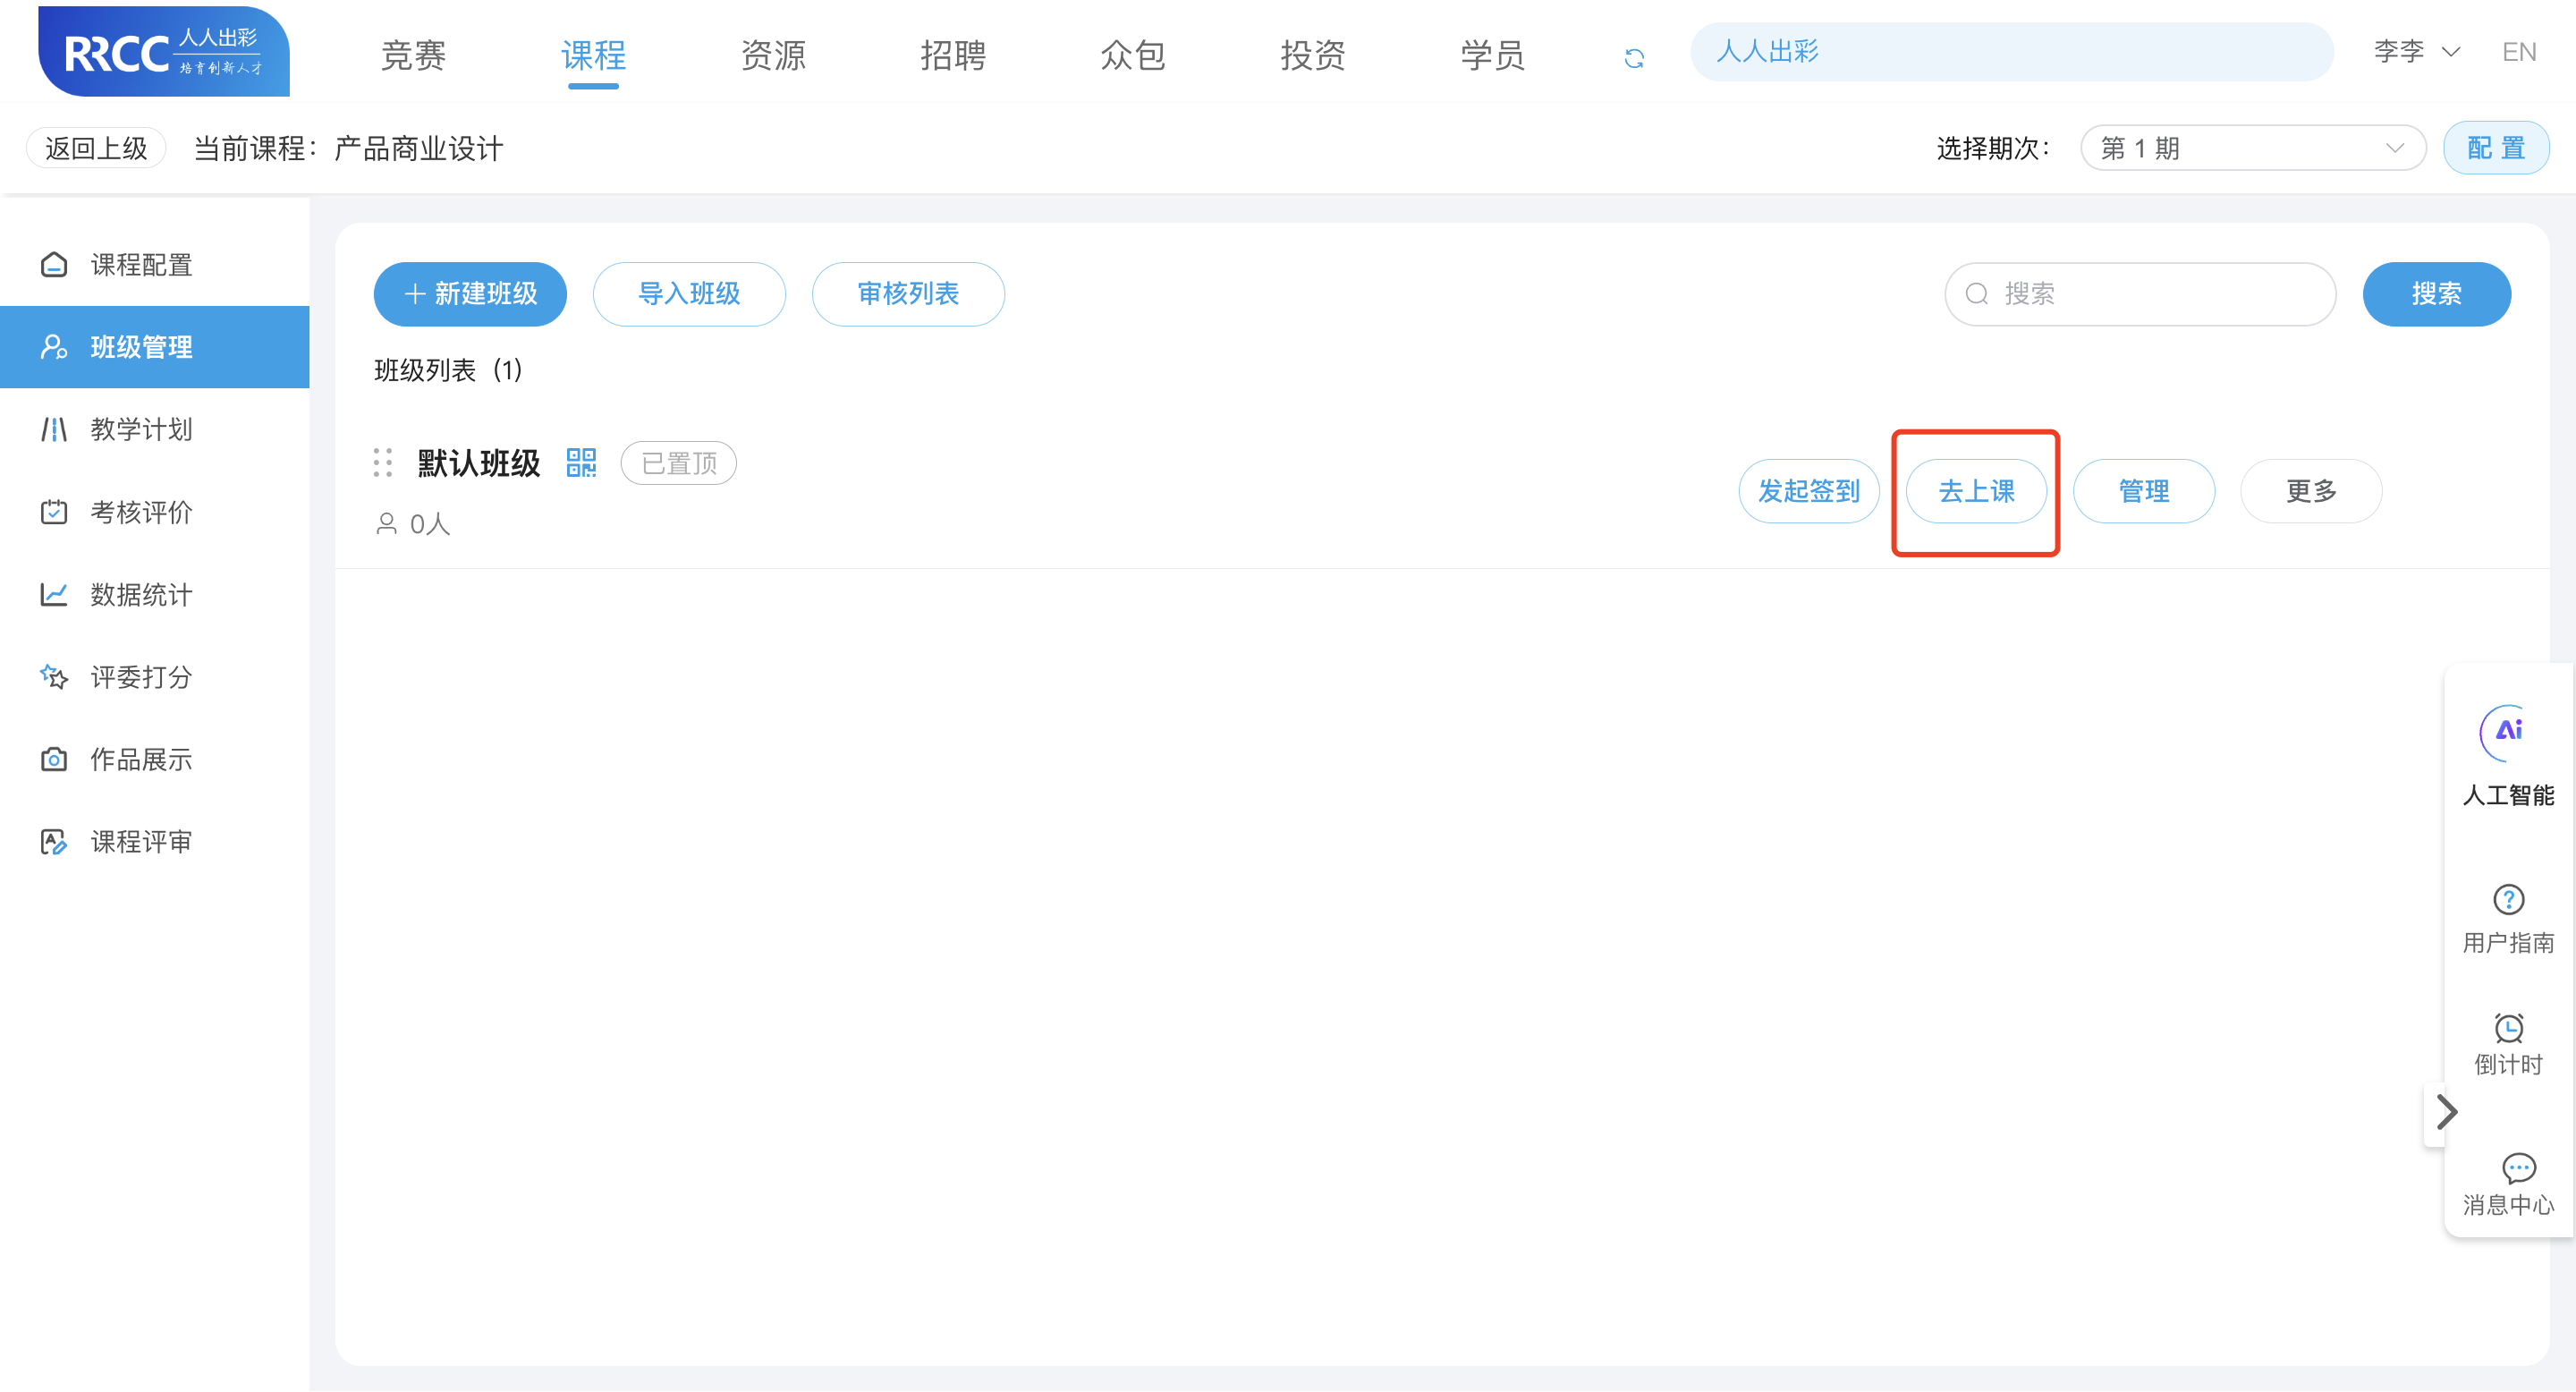
Task: Click 返回上级 button
Action: (96, 149)
